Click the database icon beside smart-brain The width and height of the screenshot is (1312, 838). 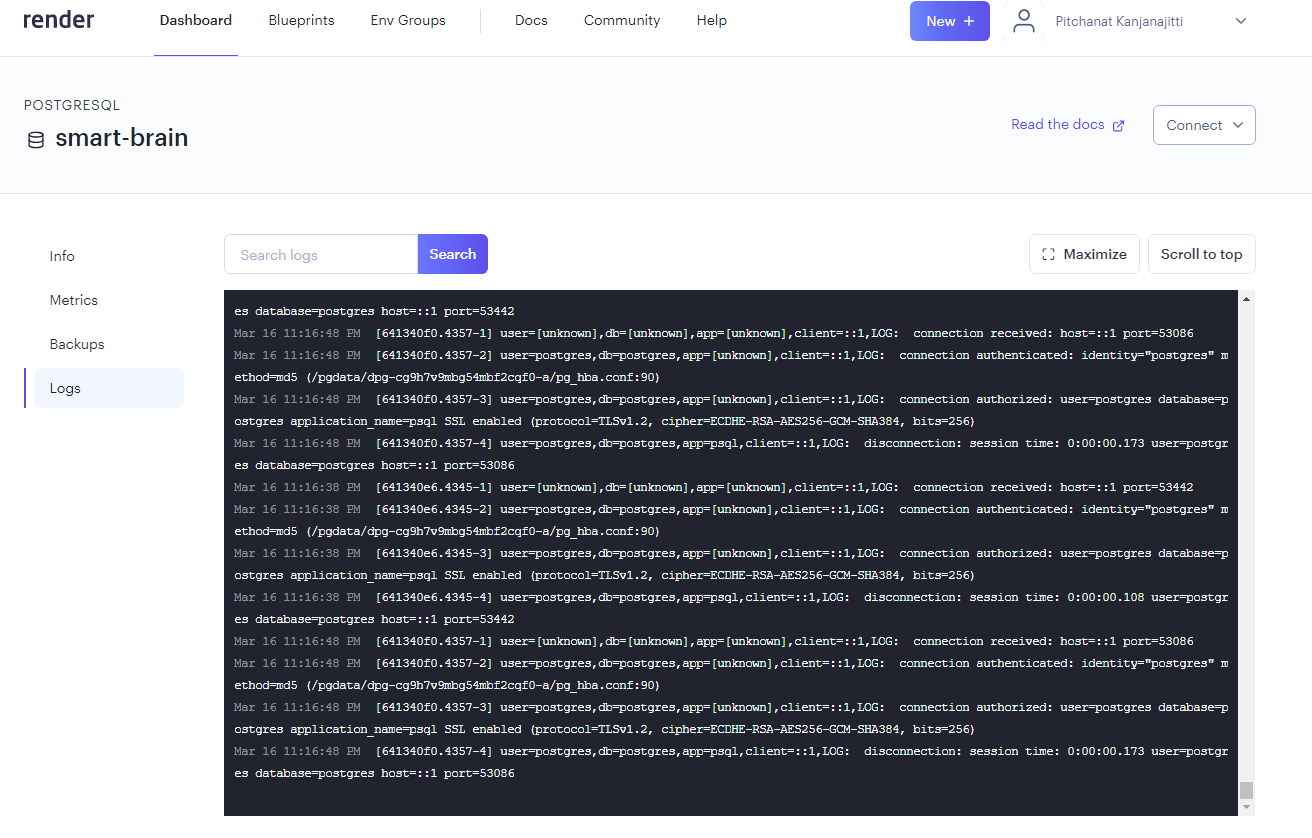(35, 139)
